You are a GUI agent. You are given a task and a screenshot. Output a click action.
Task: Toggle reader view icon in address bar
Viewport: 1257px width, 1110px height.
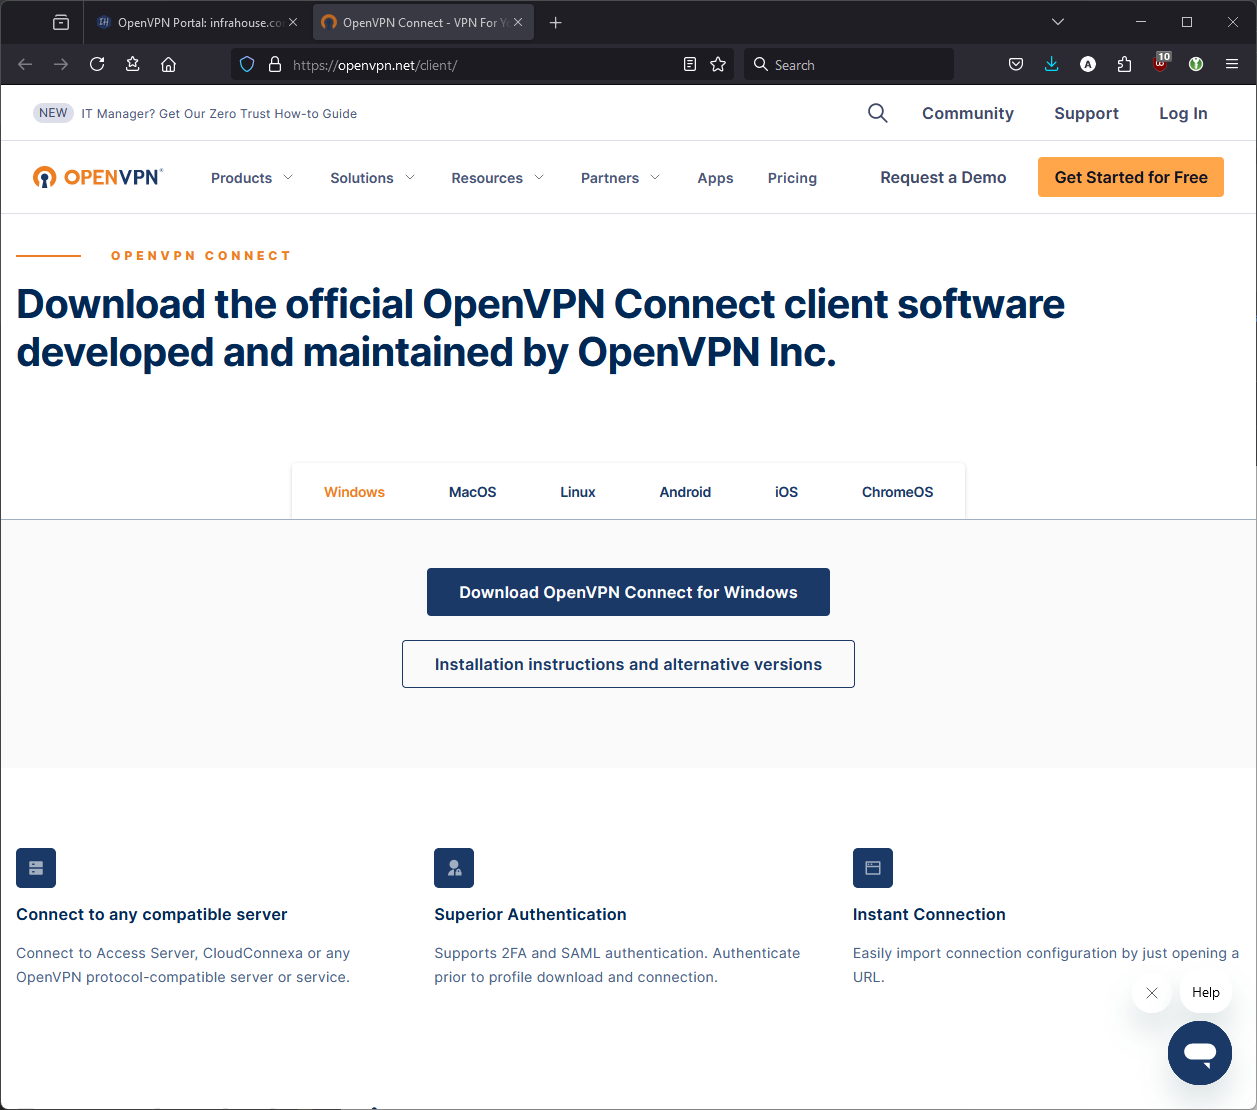[690, 64]
